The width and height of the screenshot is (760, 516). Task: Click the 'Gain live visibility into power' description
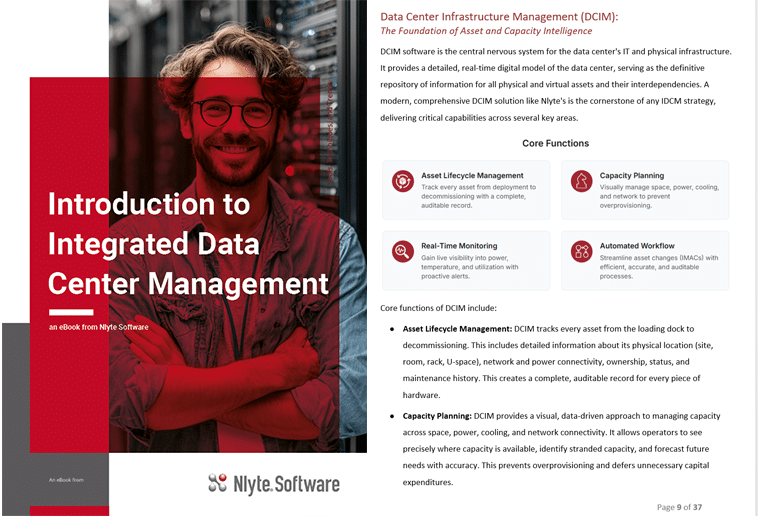469,267
